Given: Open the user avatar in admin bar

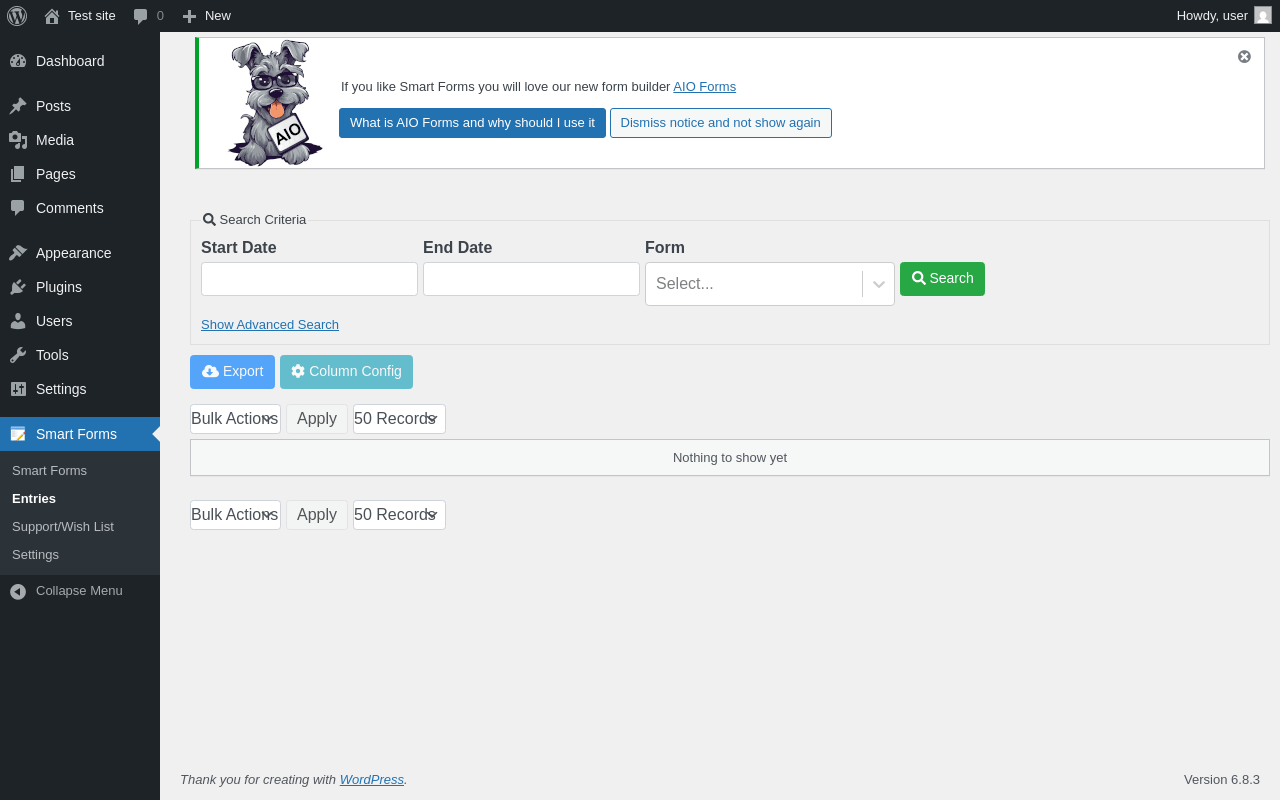Looking at the screenshot, I should click(1263, 15).
